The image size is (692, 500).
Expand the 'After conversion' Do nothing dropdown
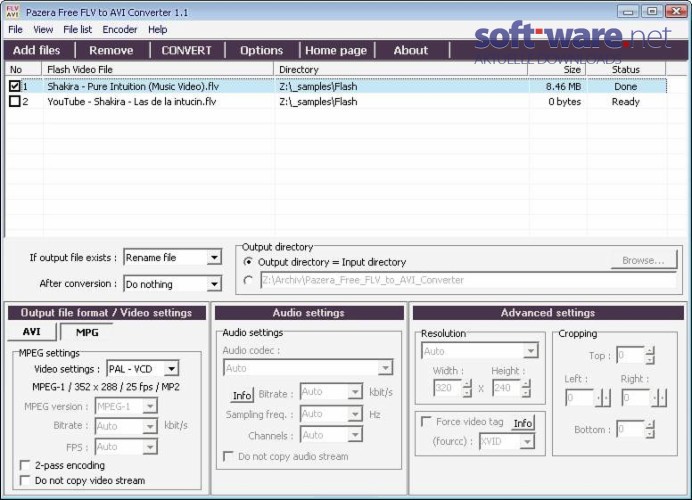(x=214, y=284)
